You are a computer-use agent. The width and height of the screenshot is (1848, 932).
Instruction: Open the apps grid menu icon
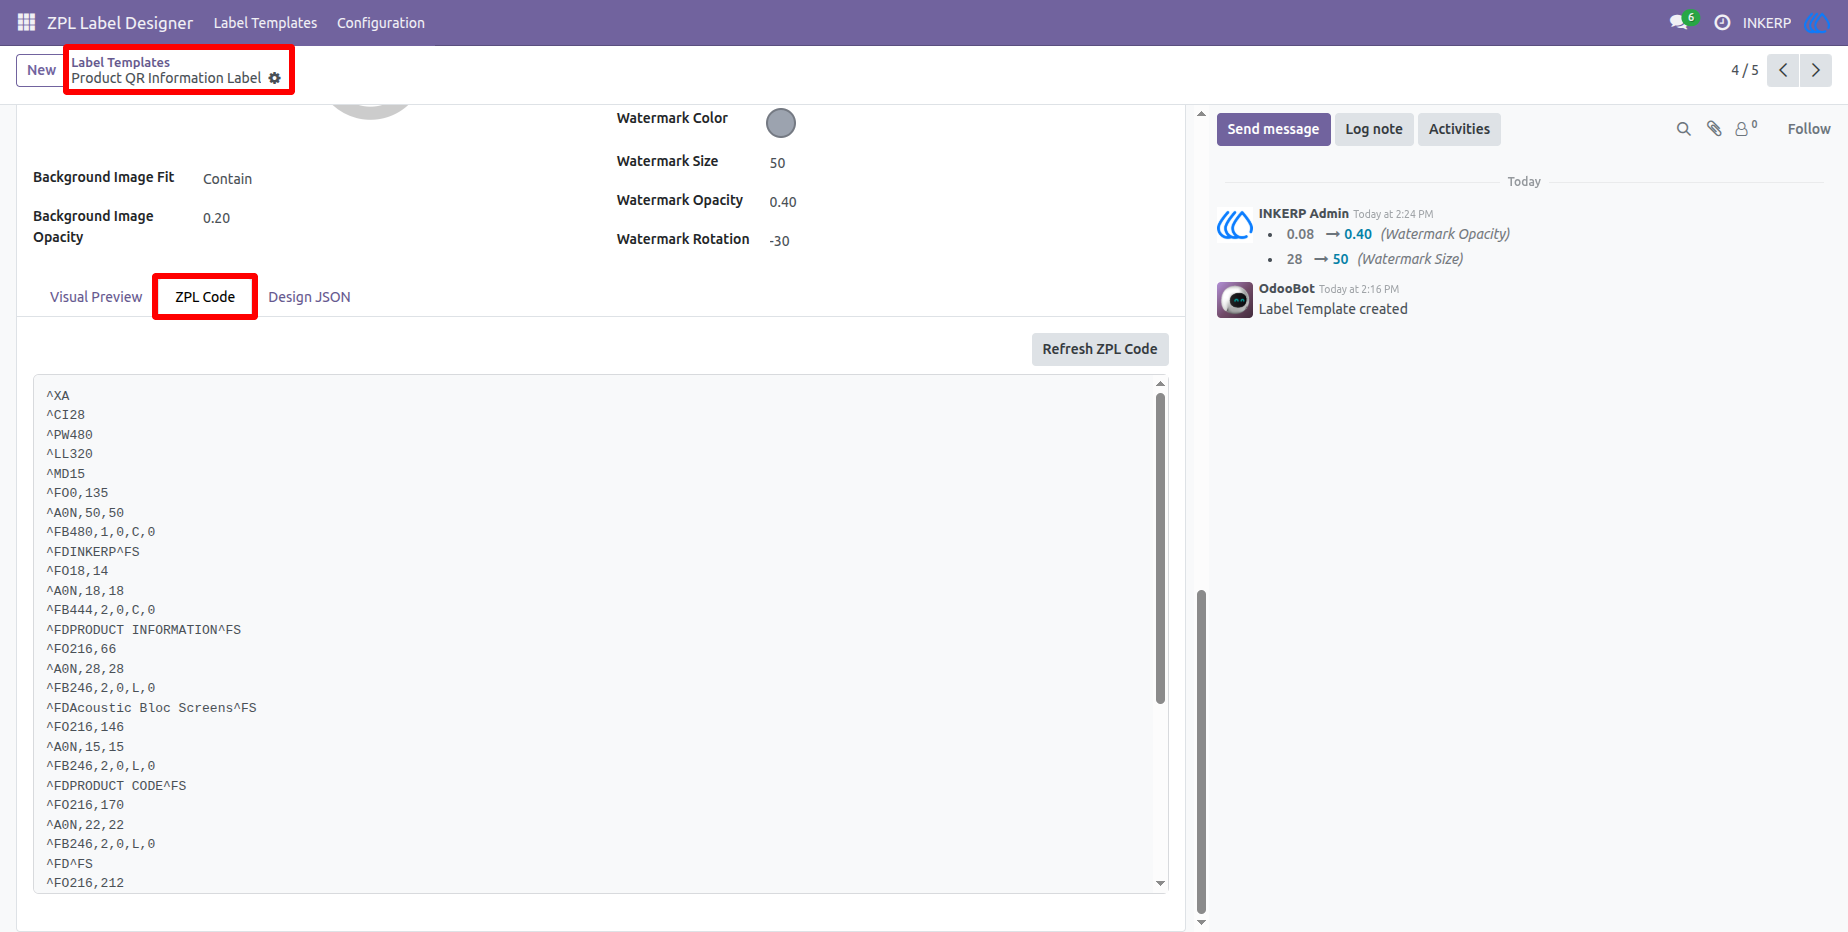(x=26, y=22)
